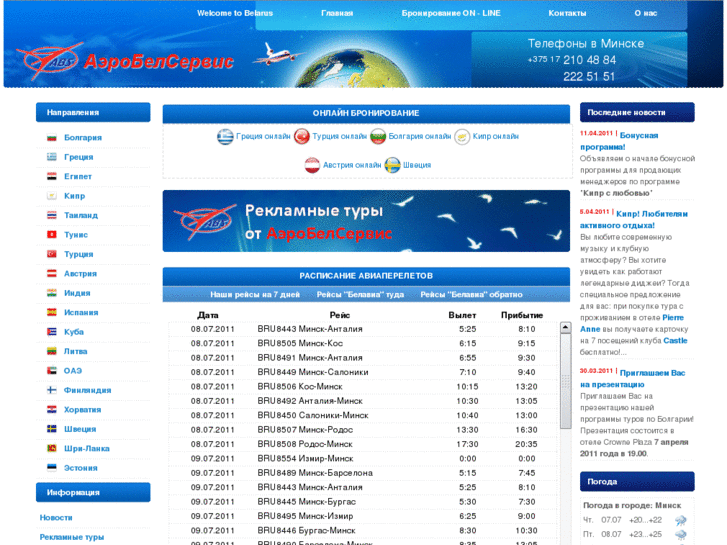Open Бронирование ON - LINE menu item
Viewport: 727px width, 545px height.
pos(451,13)
